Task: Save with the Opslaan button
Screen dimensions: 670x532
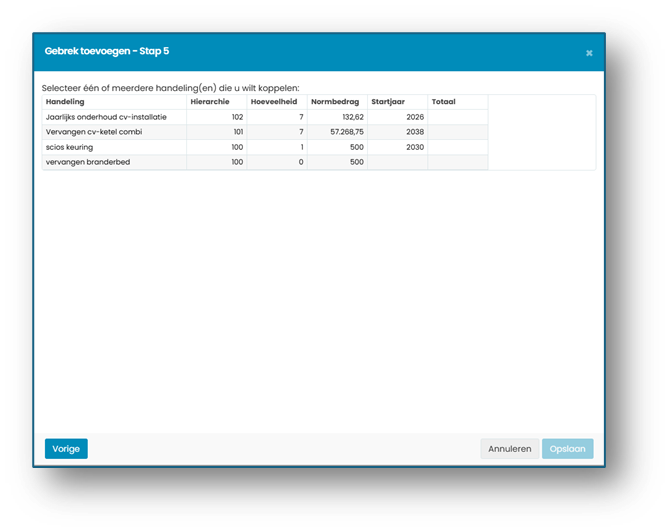Action: click(x=567, y=449)
